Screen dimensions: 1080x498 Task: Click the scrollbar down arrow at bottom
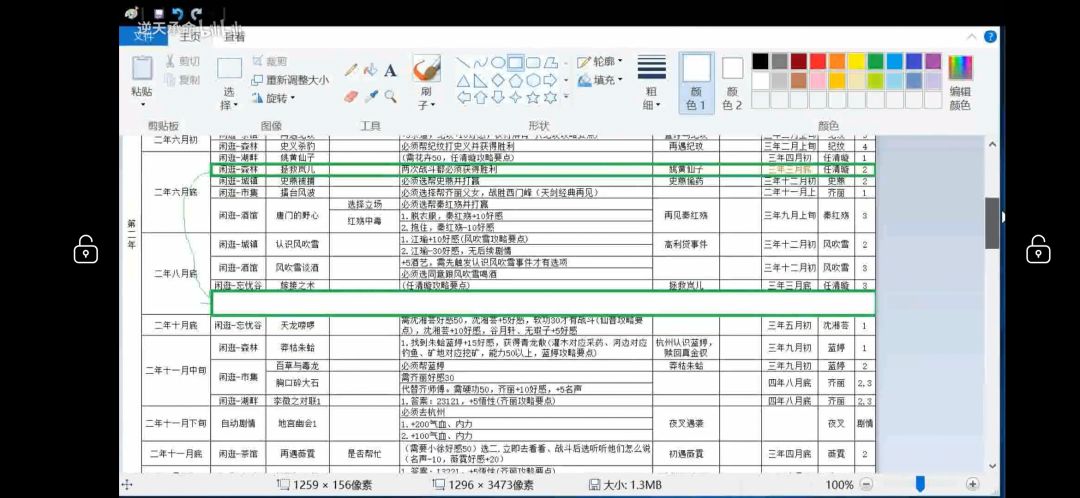click(992, 466)
